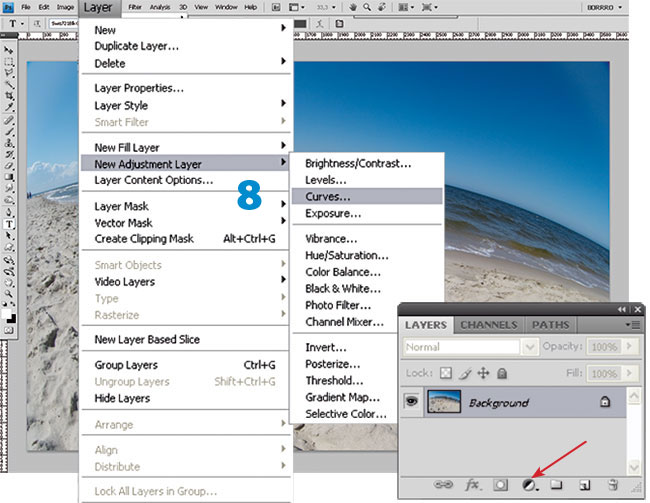Collapse the Layers panel with double arrows
Viewport: 650px width, 503px height.
tap(621, 309)
